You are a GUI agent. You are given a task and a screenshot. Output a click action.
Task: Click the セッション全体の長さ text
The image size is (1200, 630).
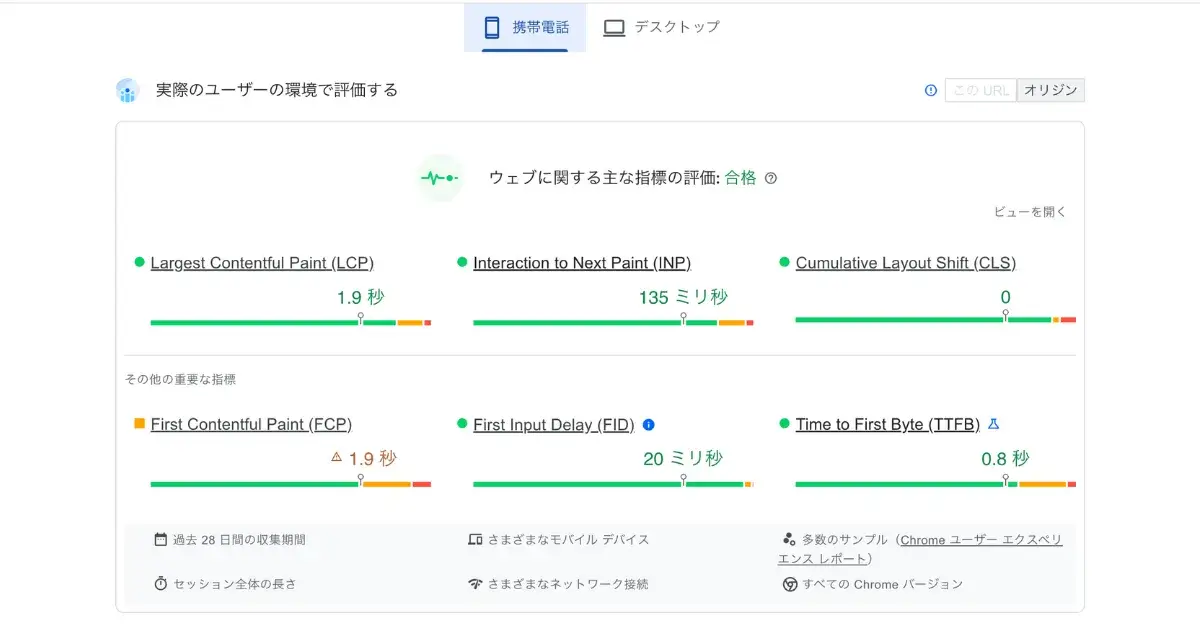coord(235,584)
